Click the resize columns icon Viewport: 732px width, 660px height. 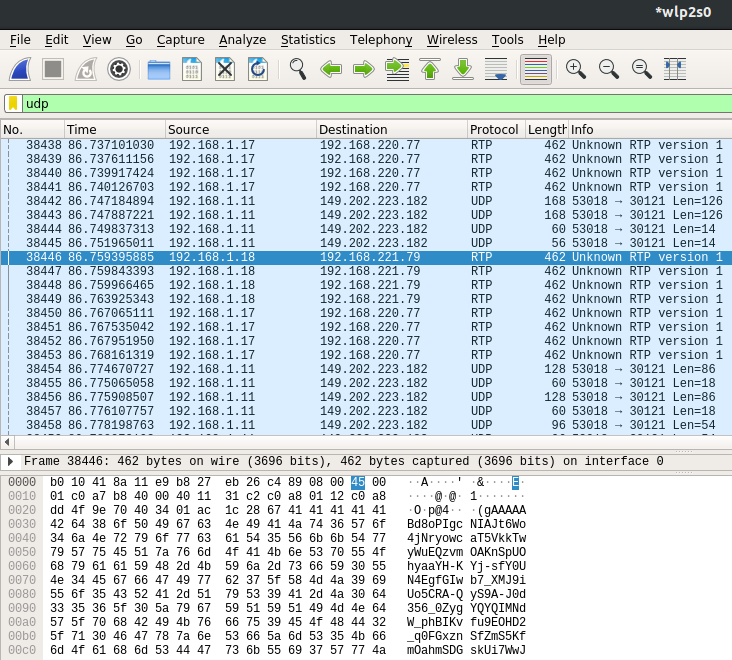[x=675, y=69]
